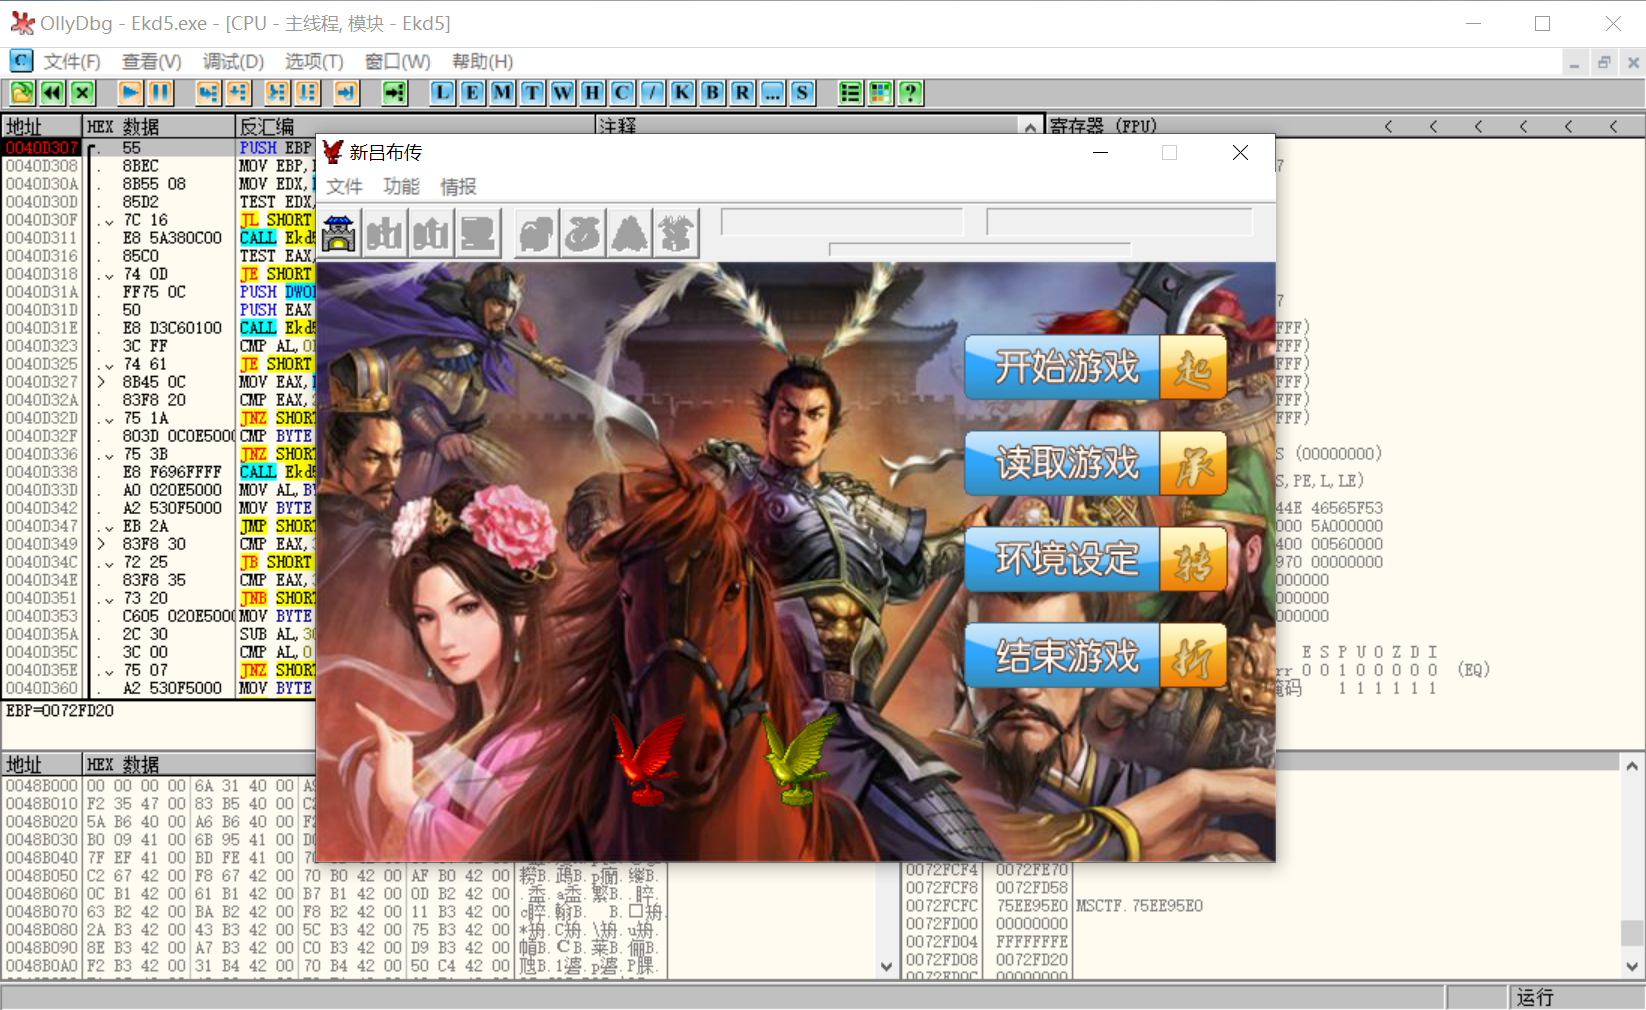Viewport: 1646px width, 1010px height.
Task: Click the castle icon in game toolbar
Action: click(339, 234)
